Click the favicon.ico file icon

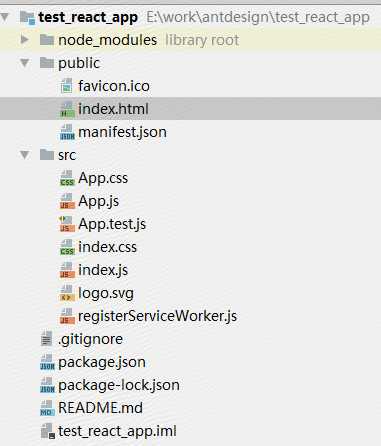pyautogui.click(x=67, y=86)
